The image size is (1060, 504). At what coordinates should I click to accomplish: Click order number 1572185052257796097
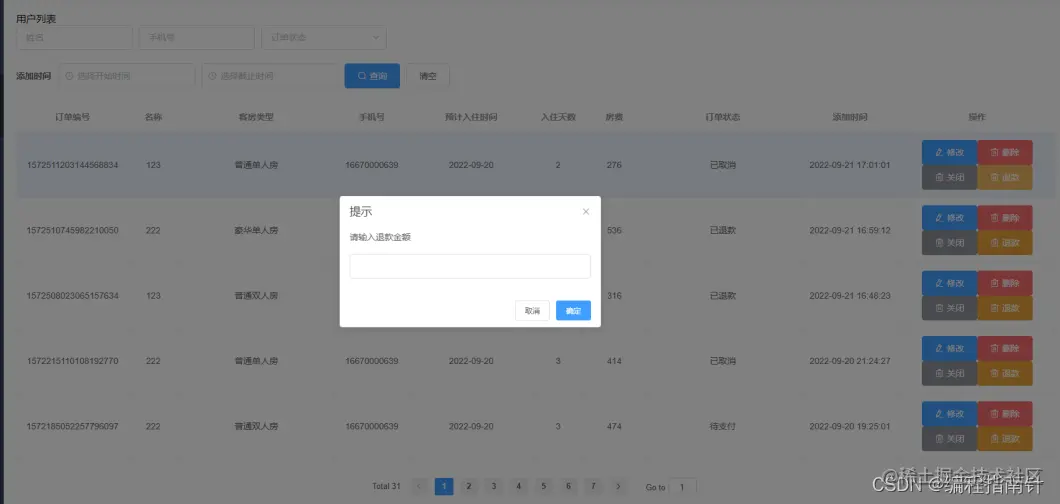point(72,426)
